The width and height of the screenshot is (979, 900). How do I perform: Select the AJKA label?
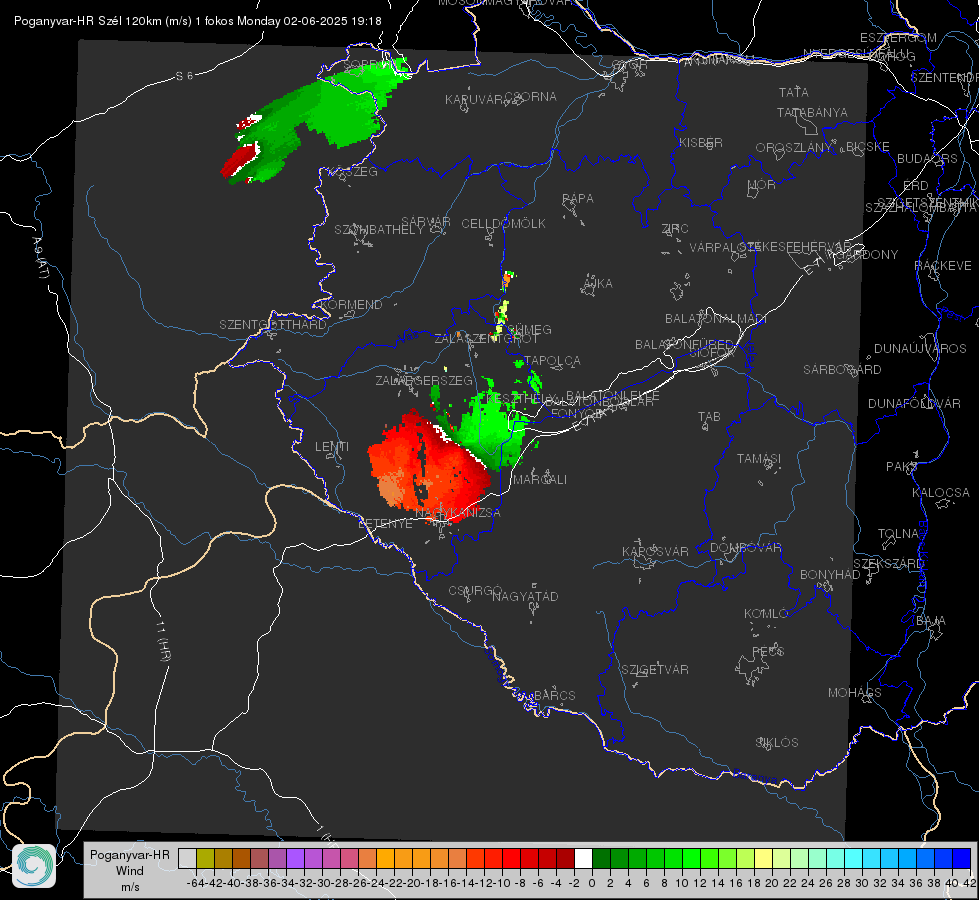click(x=598, y=283)
